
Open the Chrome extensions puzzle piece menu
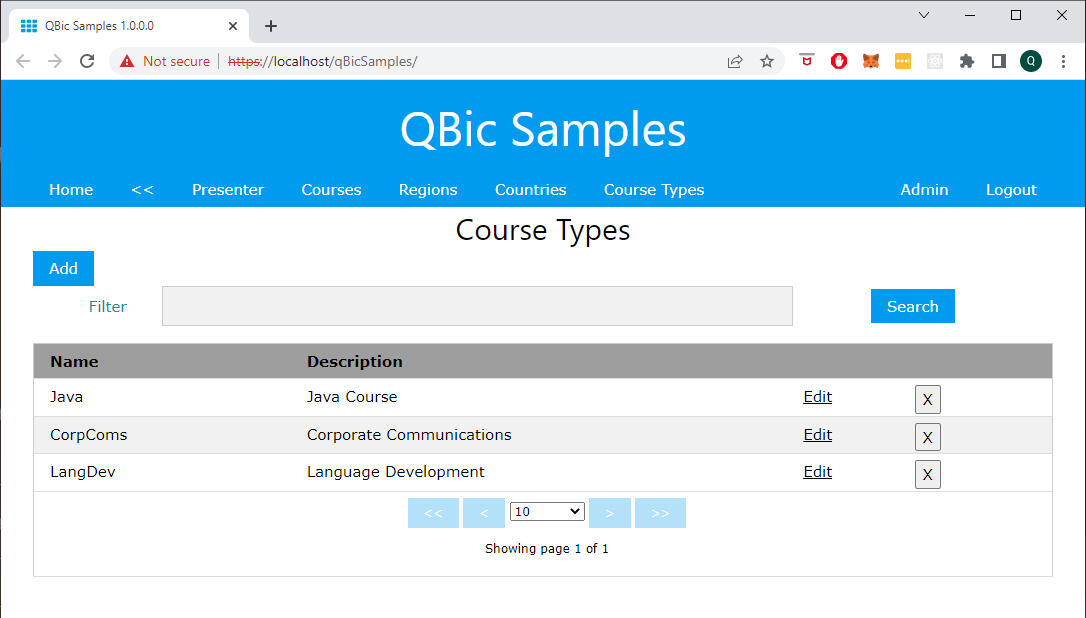click(x=966, y=61)
